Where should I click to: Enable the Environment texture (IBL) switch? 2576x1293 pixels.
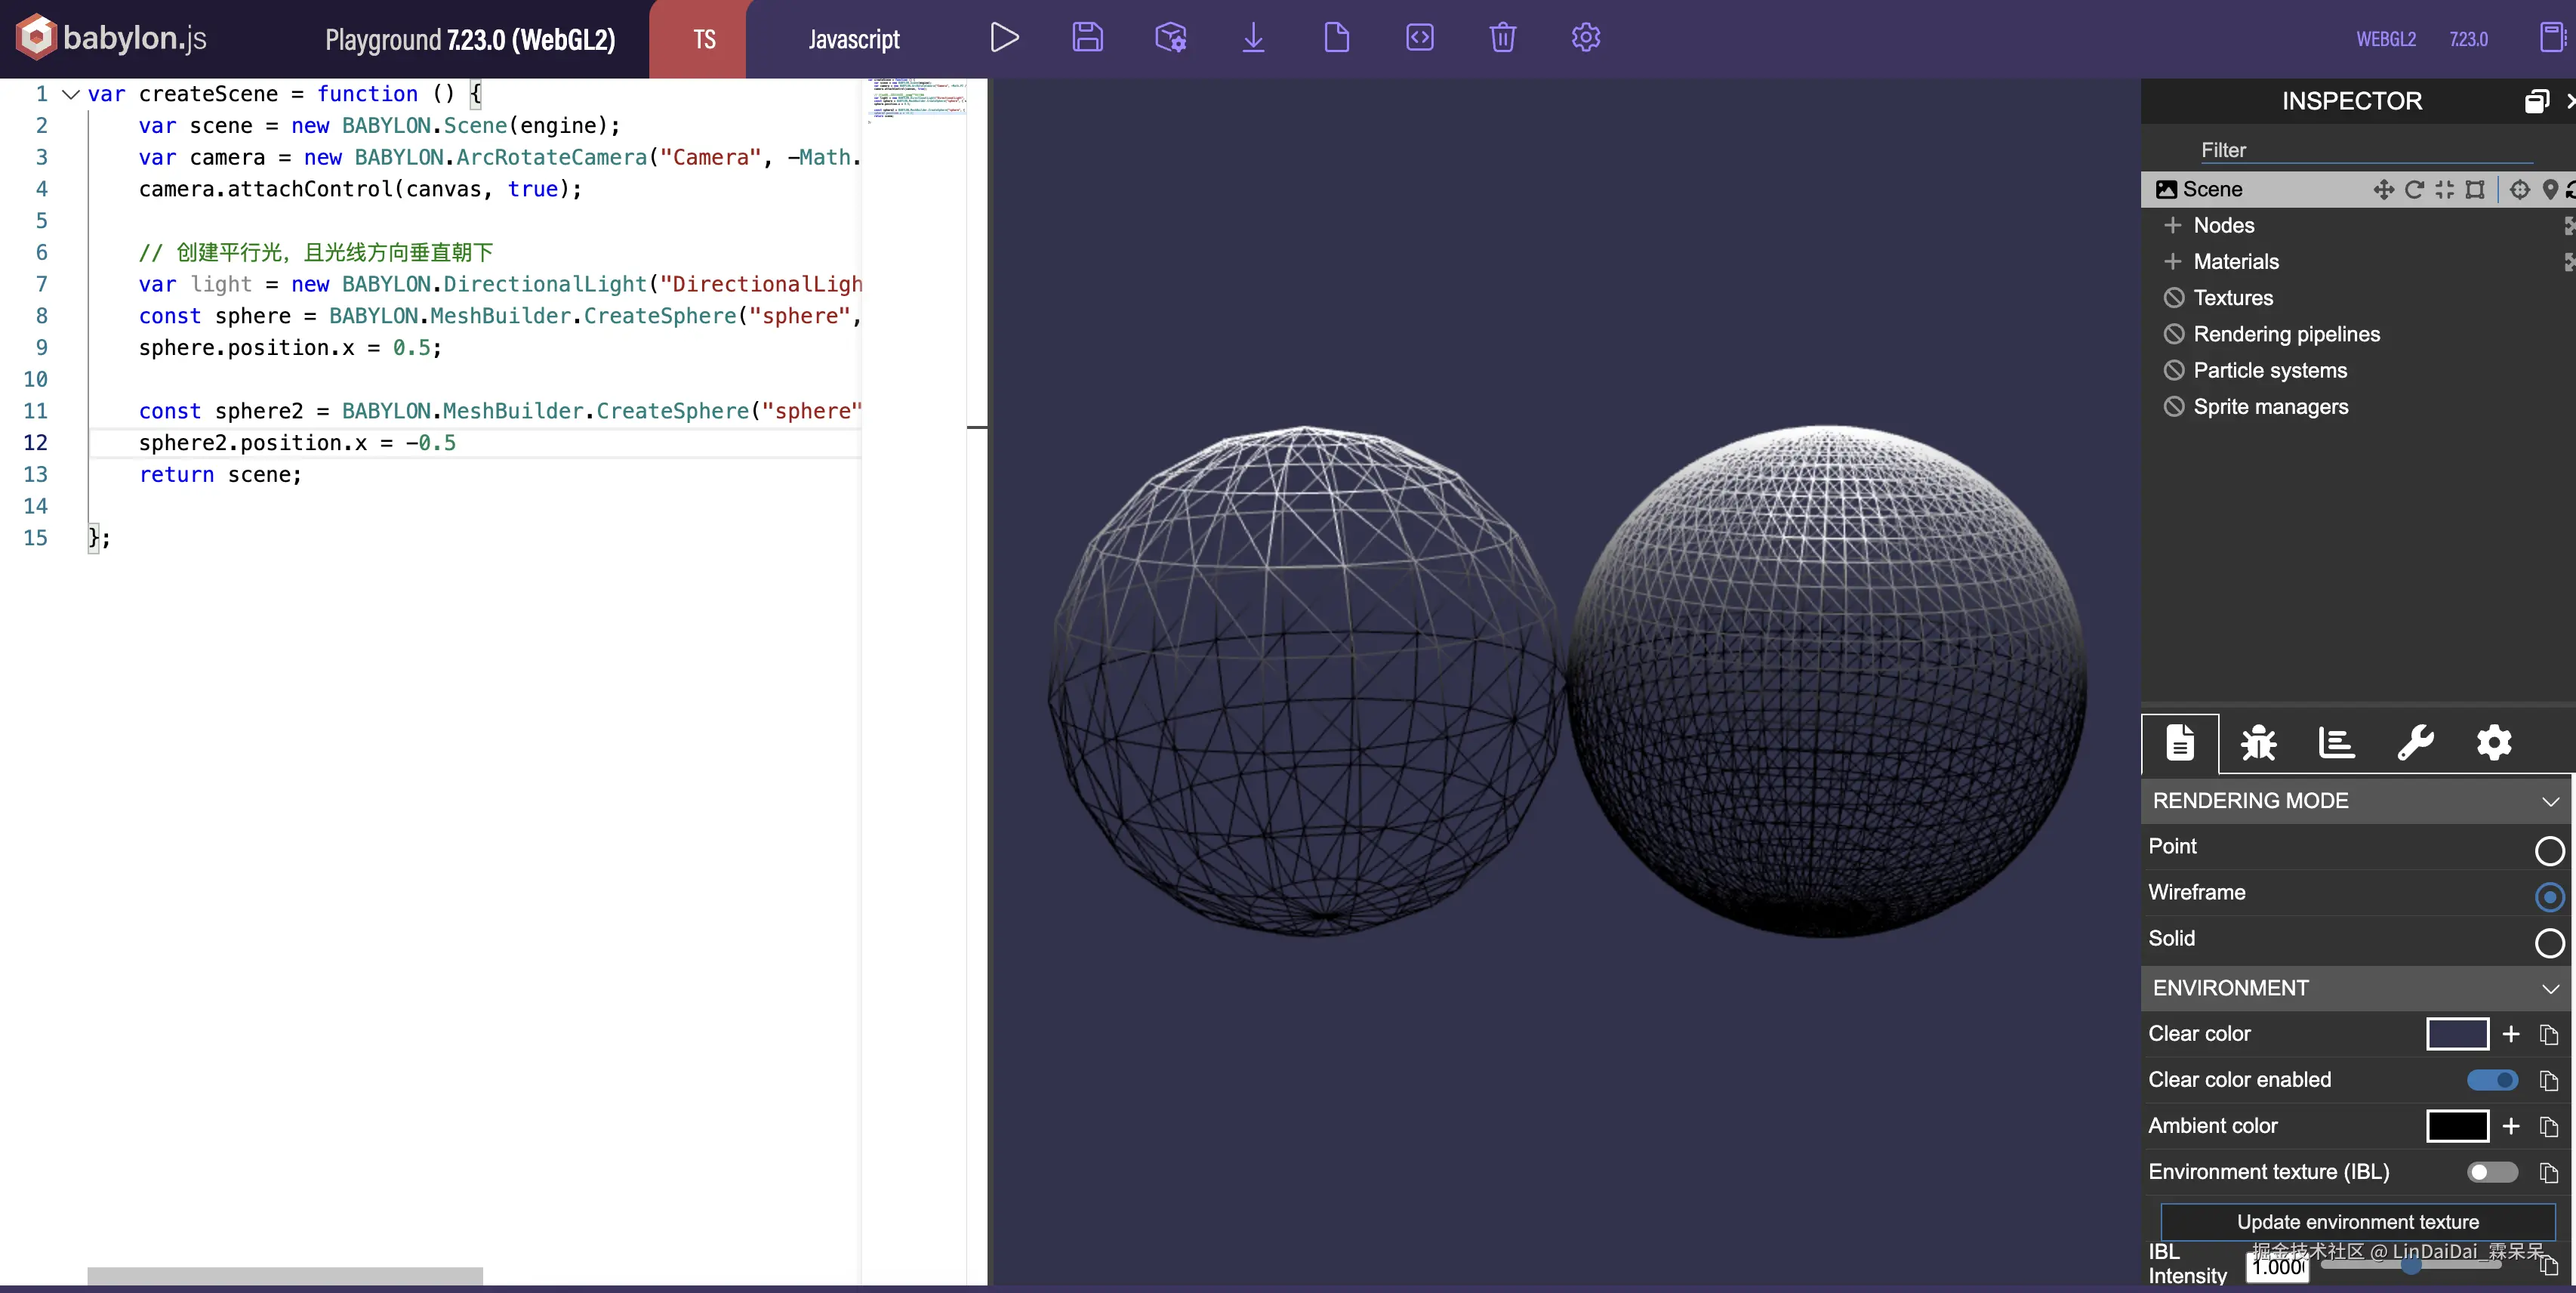click(x=2492, y=1172)
